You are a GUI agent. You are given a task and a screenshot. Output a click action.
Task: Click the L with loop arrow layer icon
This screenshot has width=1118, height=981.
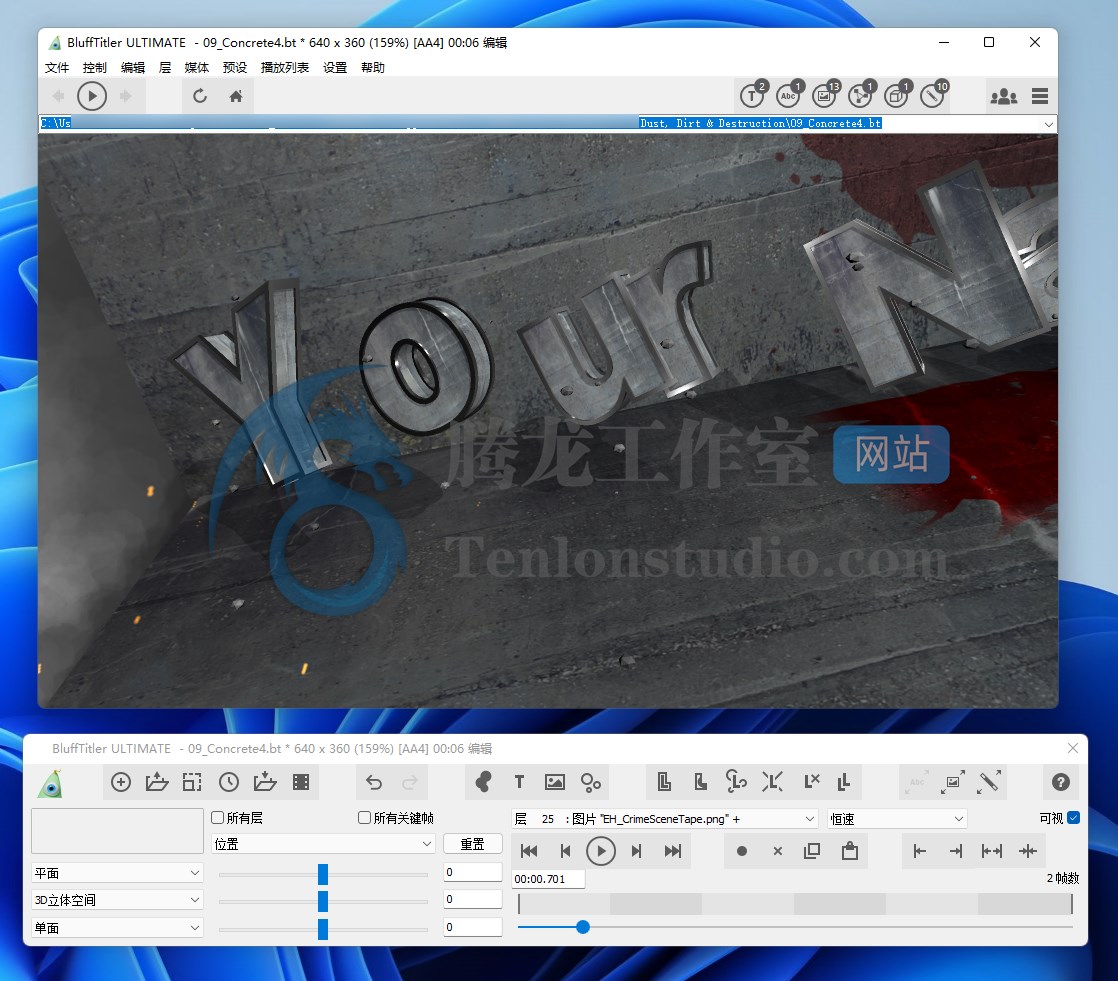pyautogui.click(x=736, y=782)
